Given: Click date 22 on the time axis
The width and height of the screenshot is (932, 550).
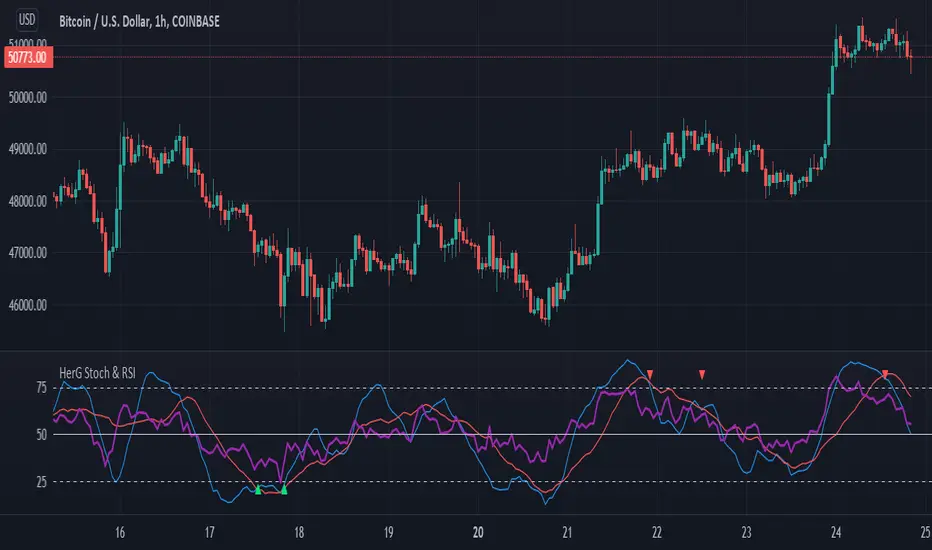Looking at the screenshot, I should click(x=657, y=533).
